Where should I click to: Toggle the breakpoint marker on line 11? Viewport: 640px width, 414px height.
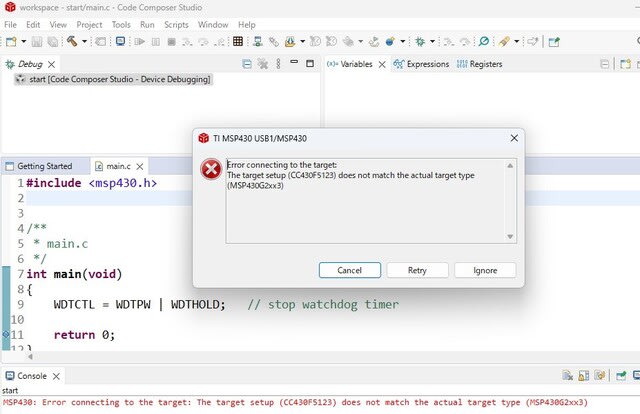tap(6, 334)
